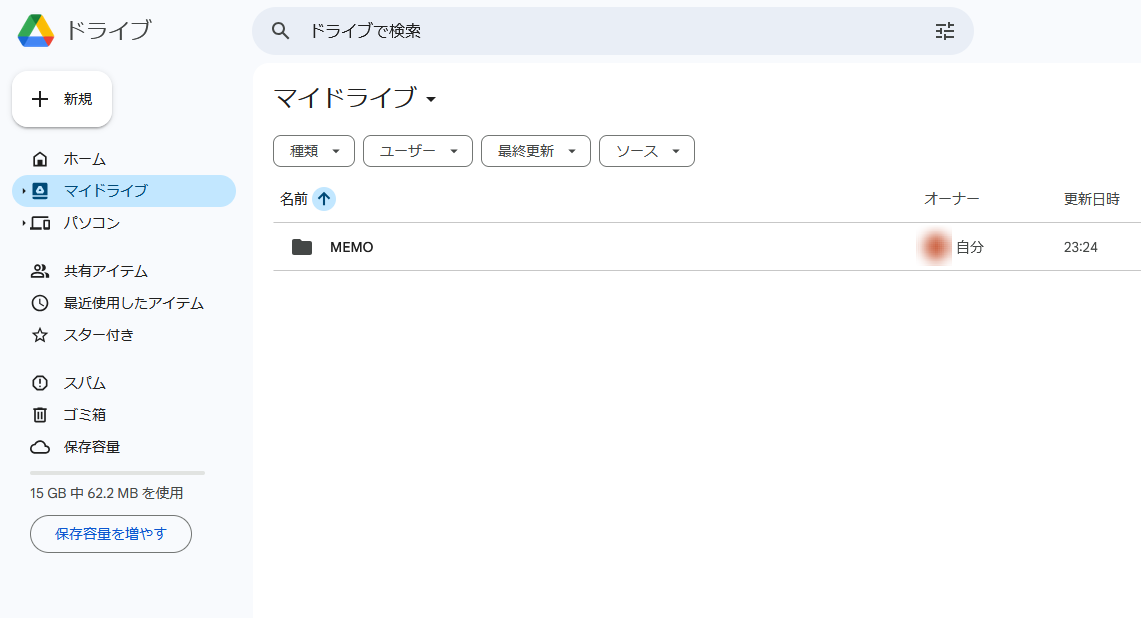Screen dimensions: 1141x618
Task: Click the Google Drive logo icon
Action: click(x=36, y=31)
